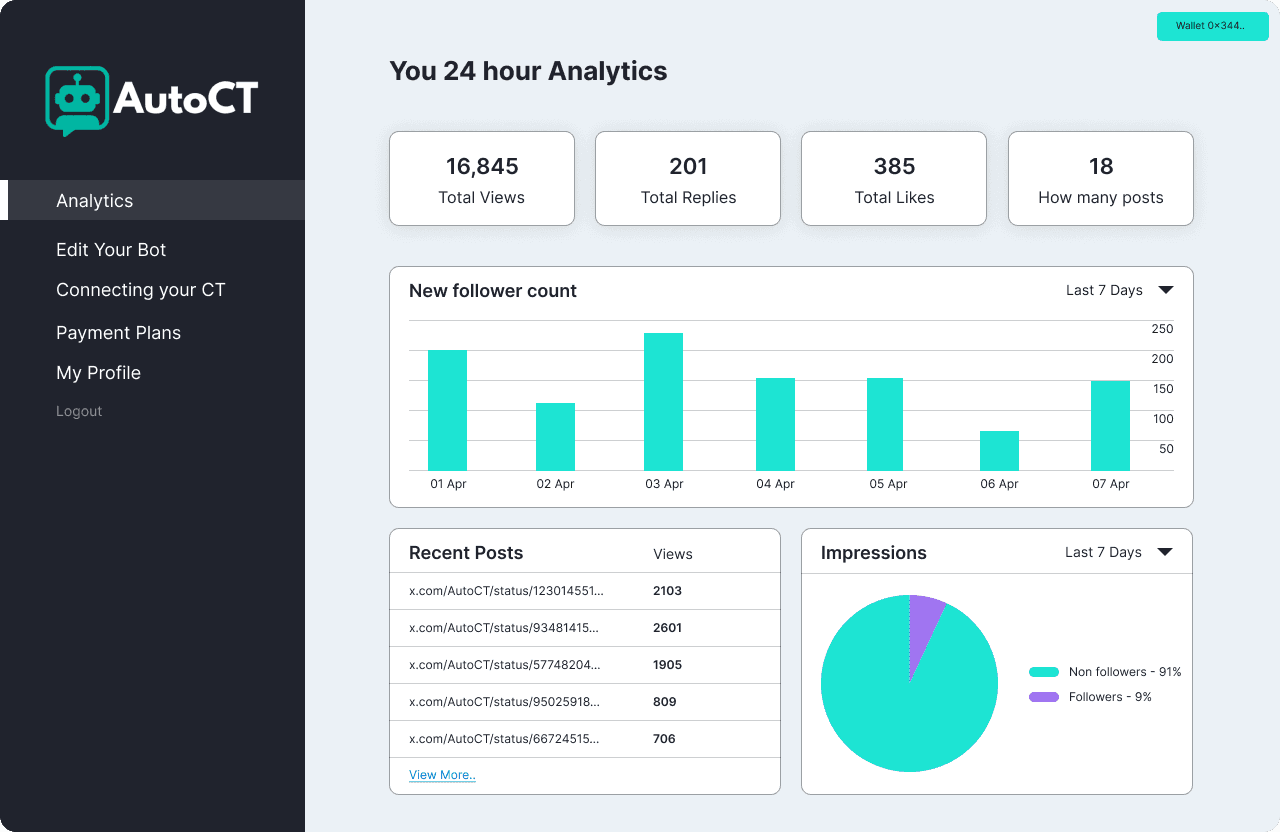
Task: Select Payment Plans in sidebar
Action: pyautogui.click(x=118, y=333)
